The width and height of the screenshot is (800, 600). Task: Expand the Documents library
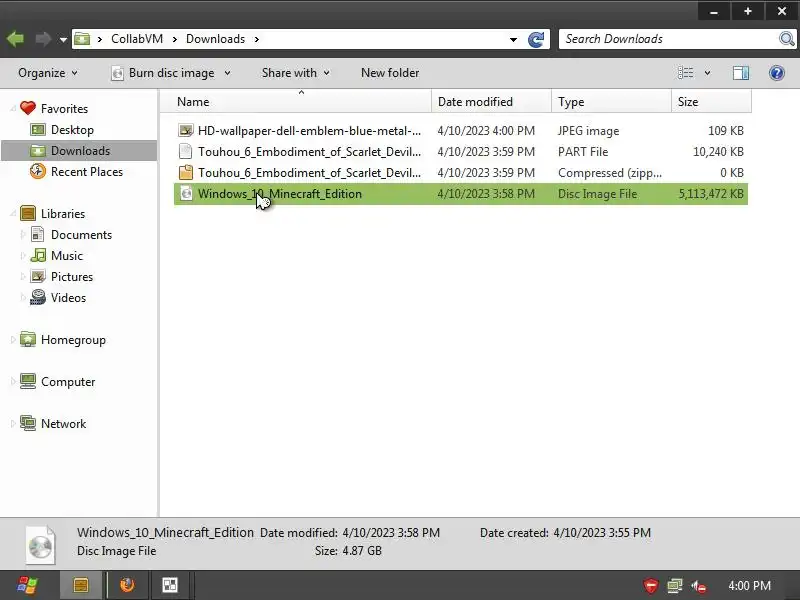[x=22, y=235]
